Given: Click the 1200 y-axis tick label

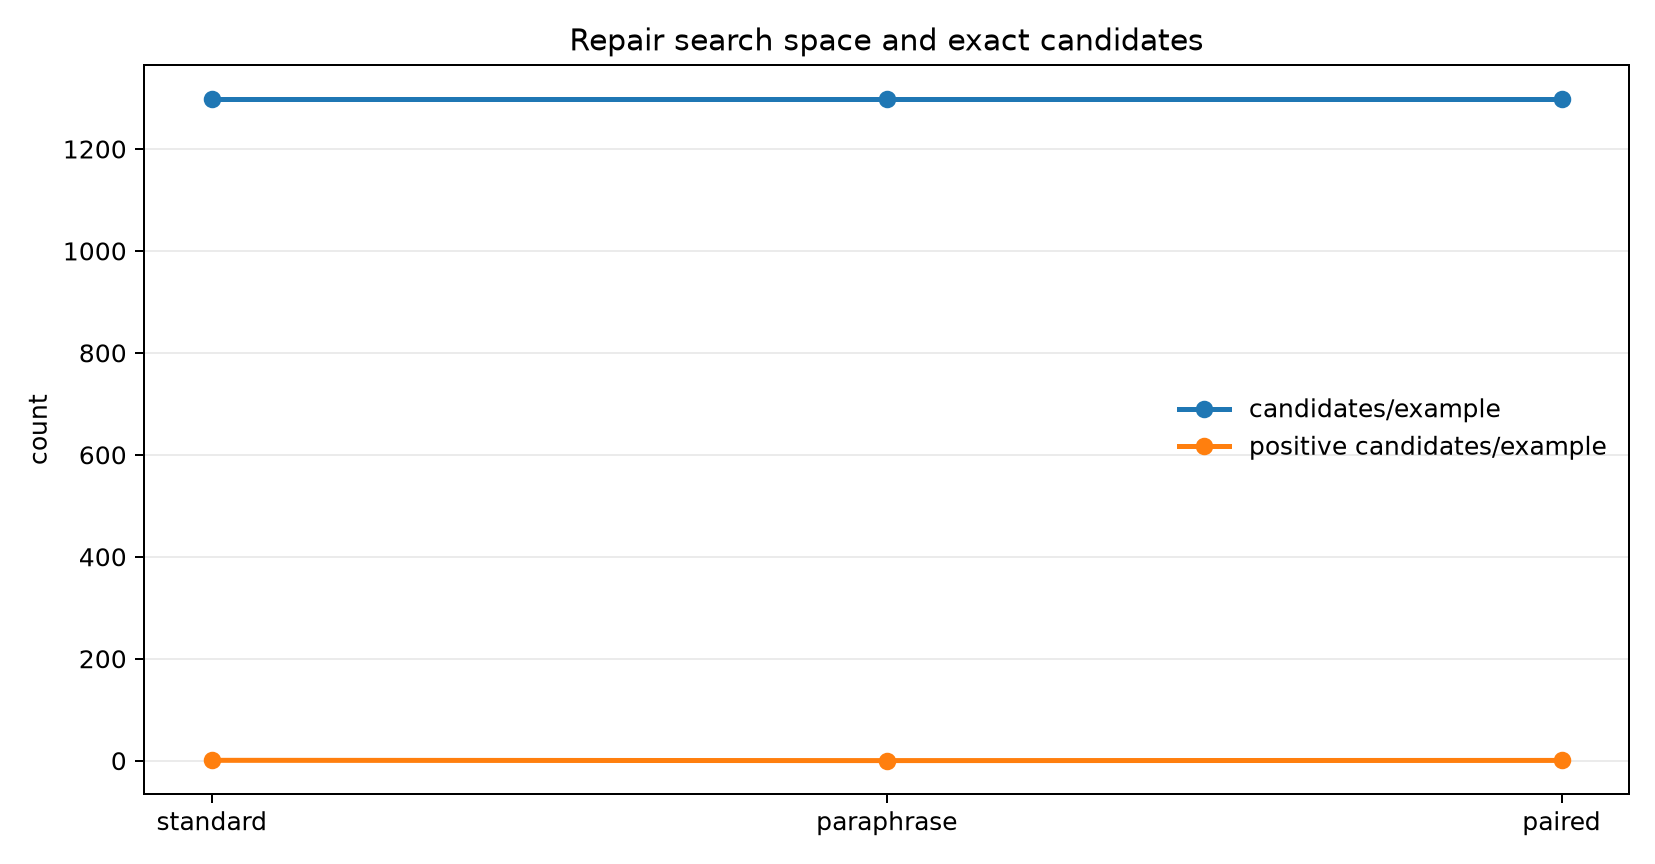Looking at the screenshot, I should click(x=95, y=150).
